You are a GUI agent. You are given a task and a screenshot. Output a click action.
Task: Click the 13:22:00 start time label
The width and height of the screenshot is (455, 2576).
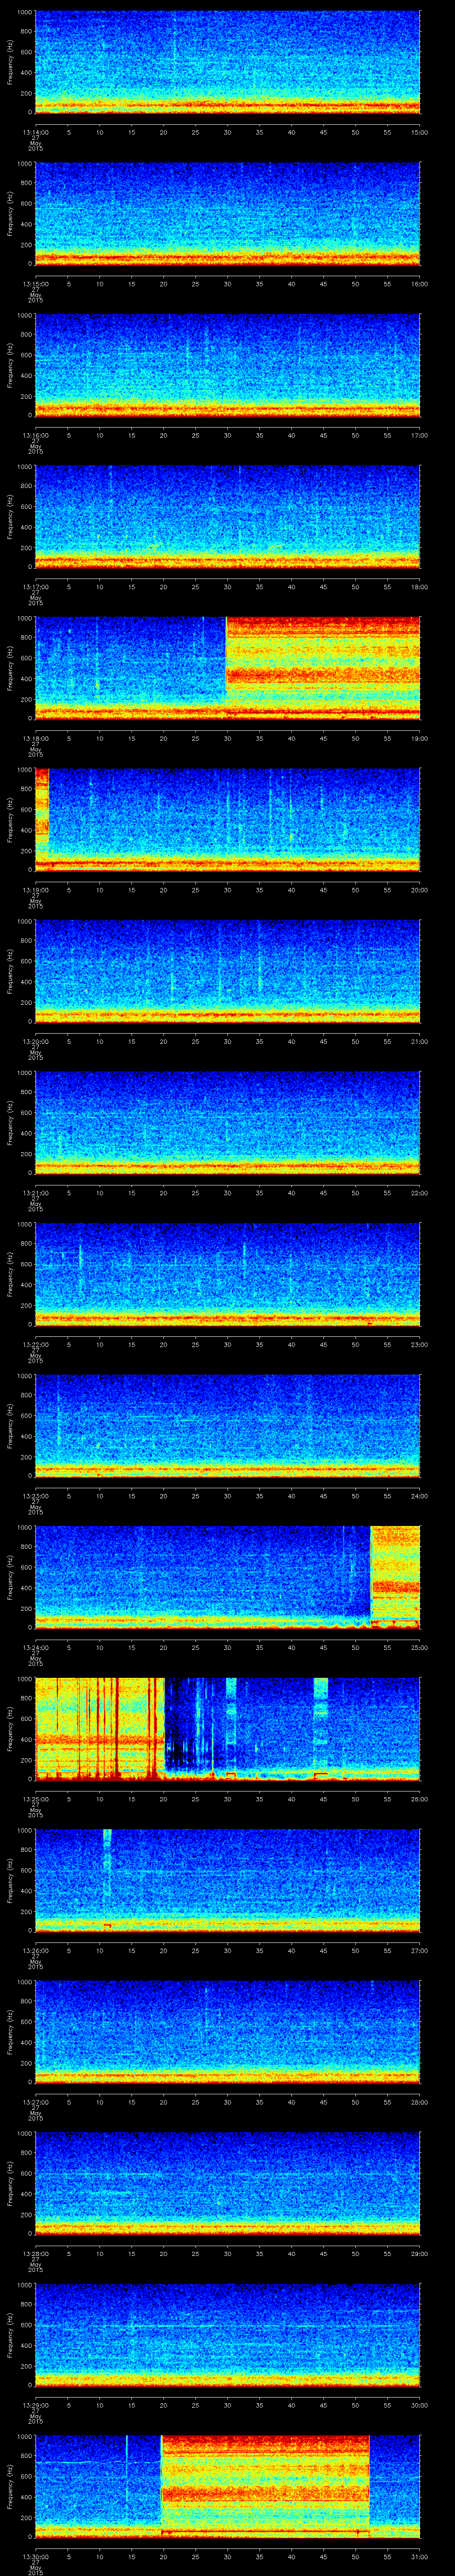coord(35,1344)
